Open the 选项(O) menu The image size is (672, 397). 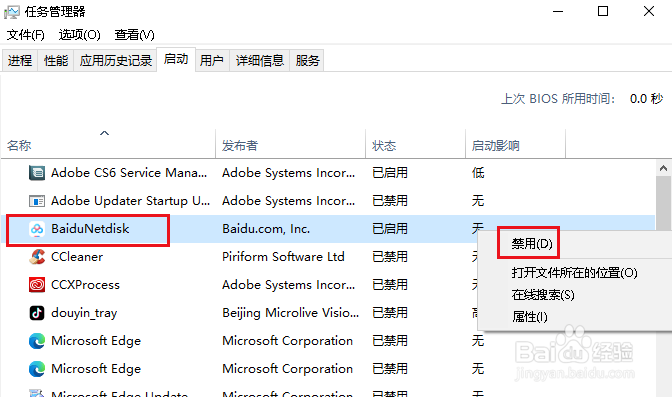79,35
